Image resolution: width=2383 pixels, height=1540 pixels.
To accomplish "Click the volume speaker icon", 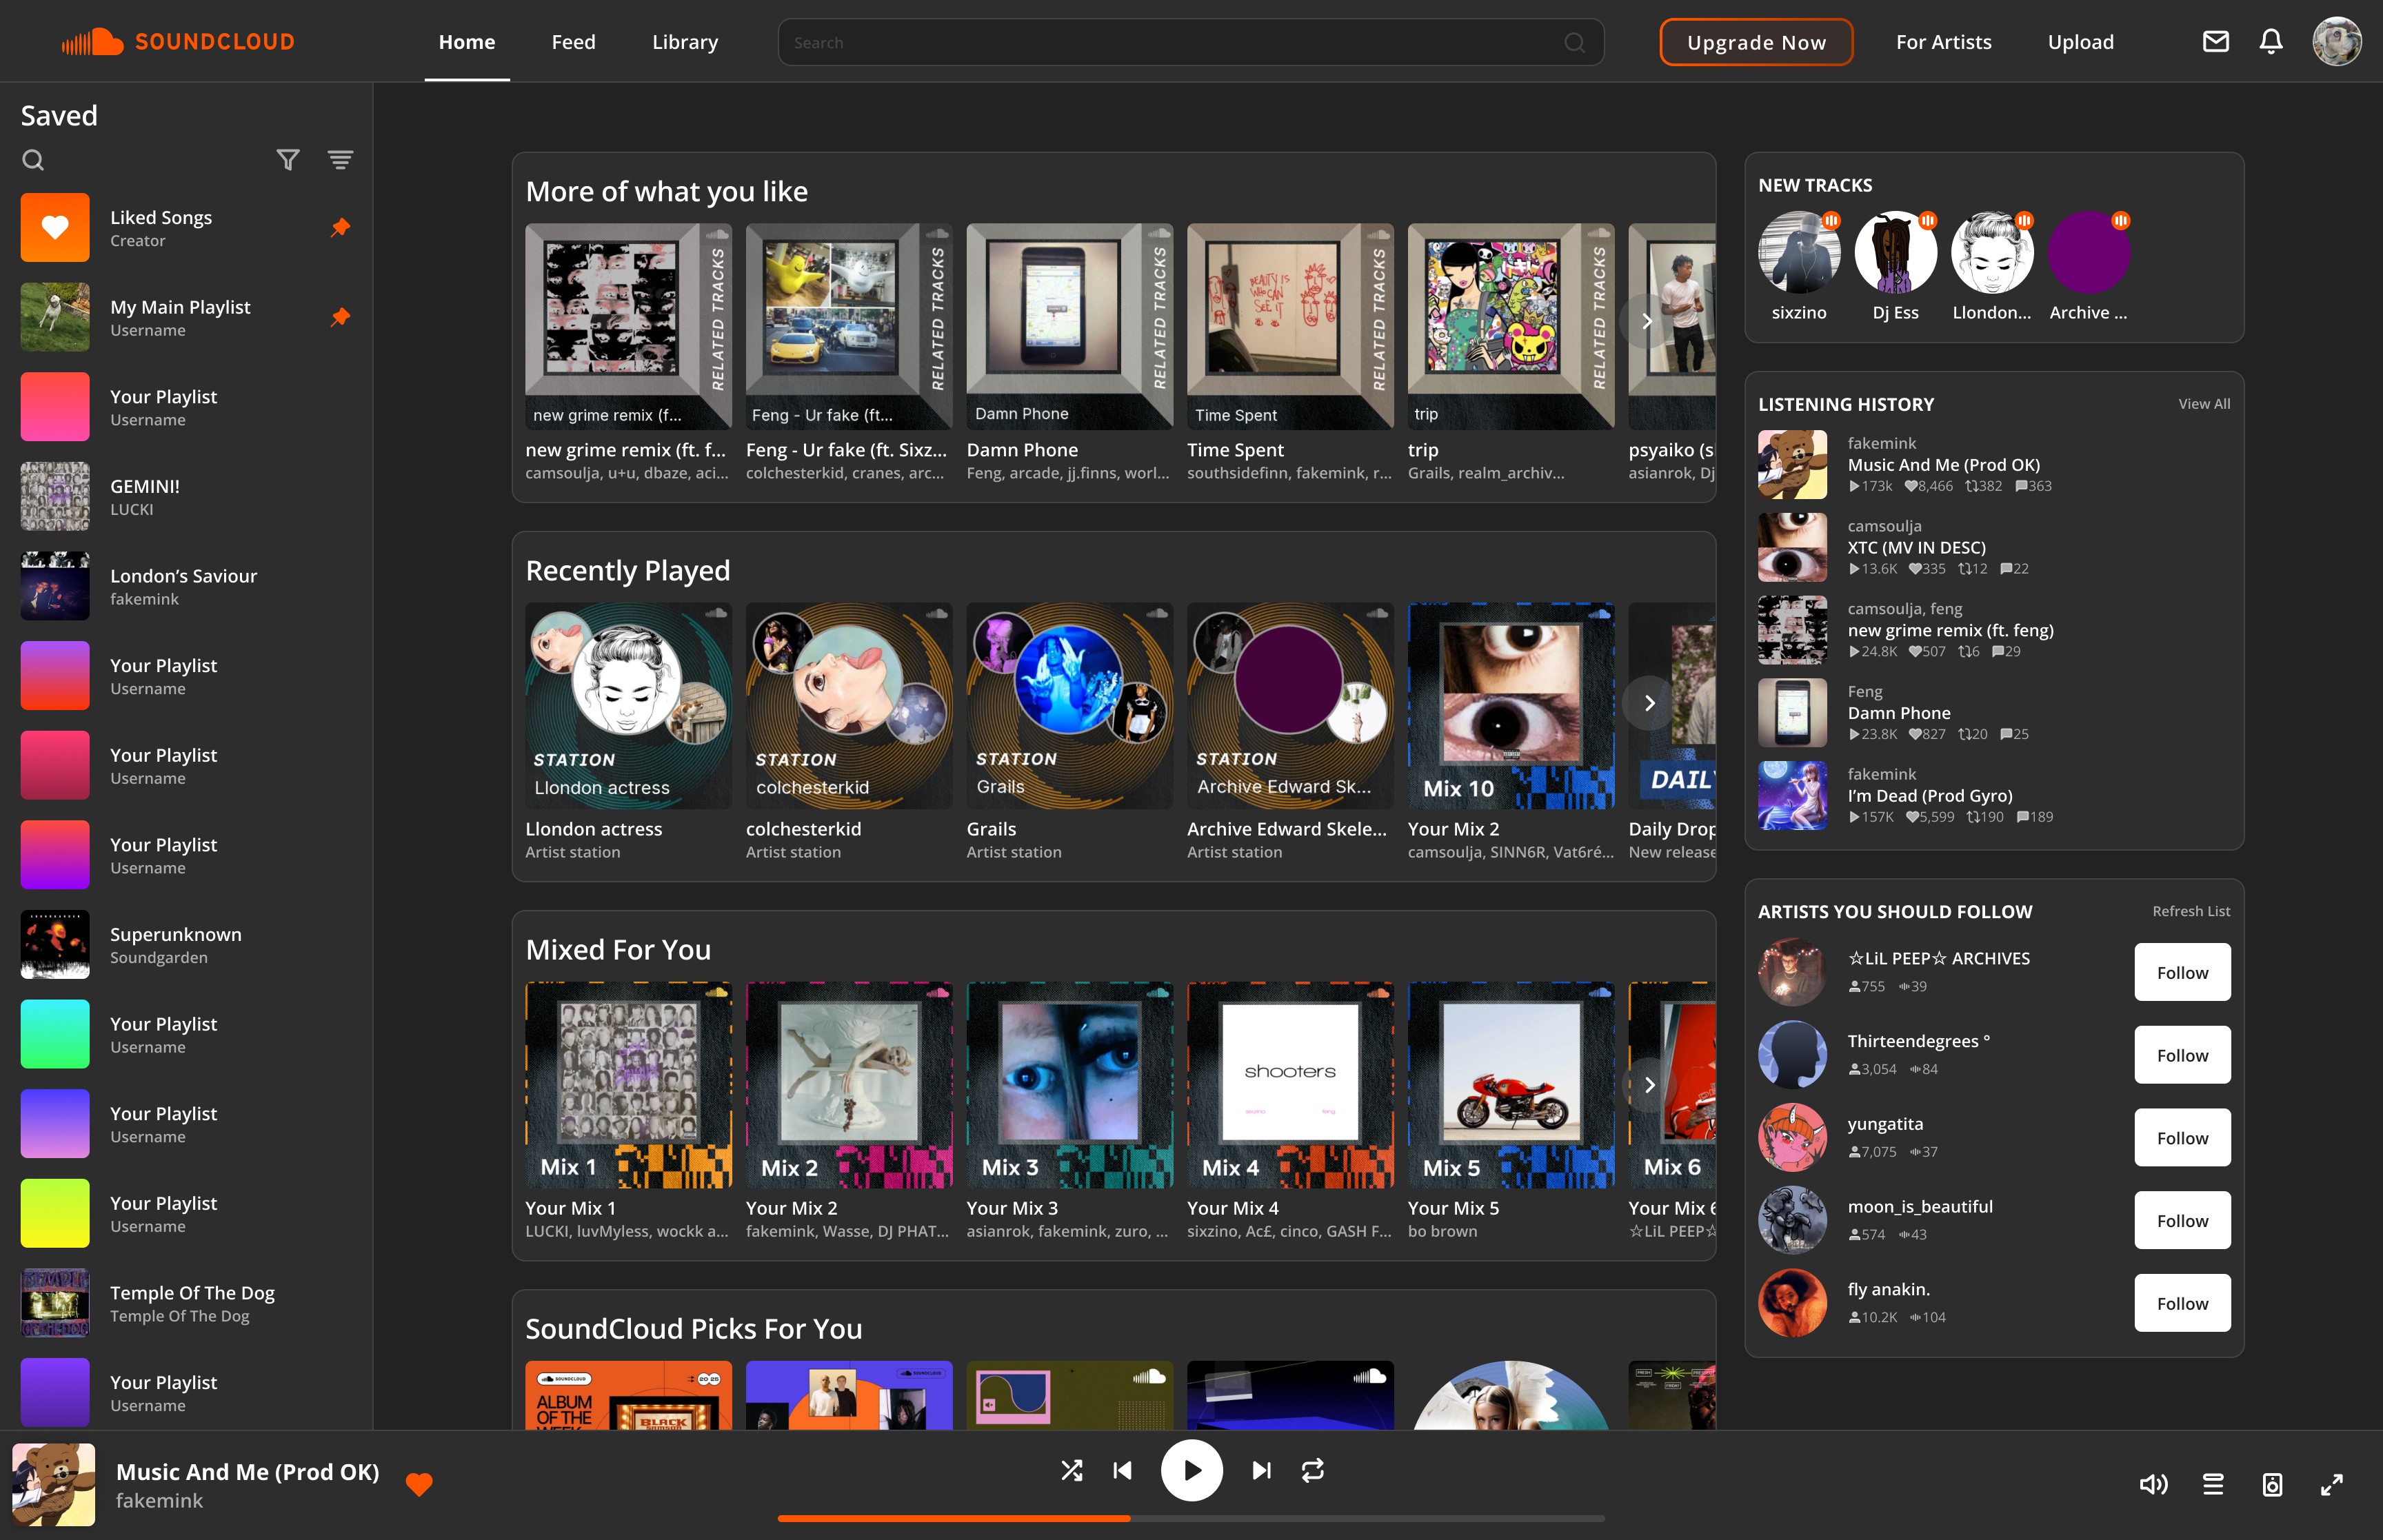I will (2153, 1484).
